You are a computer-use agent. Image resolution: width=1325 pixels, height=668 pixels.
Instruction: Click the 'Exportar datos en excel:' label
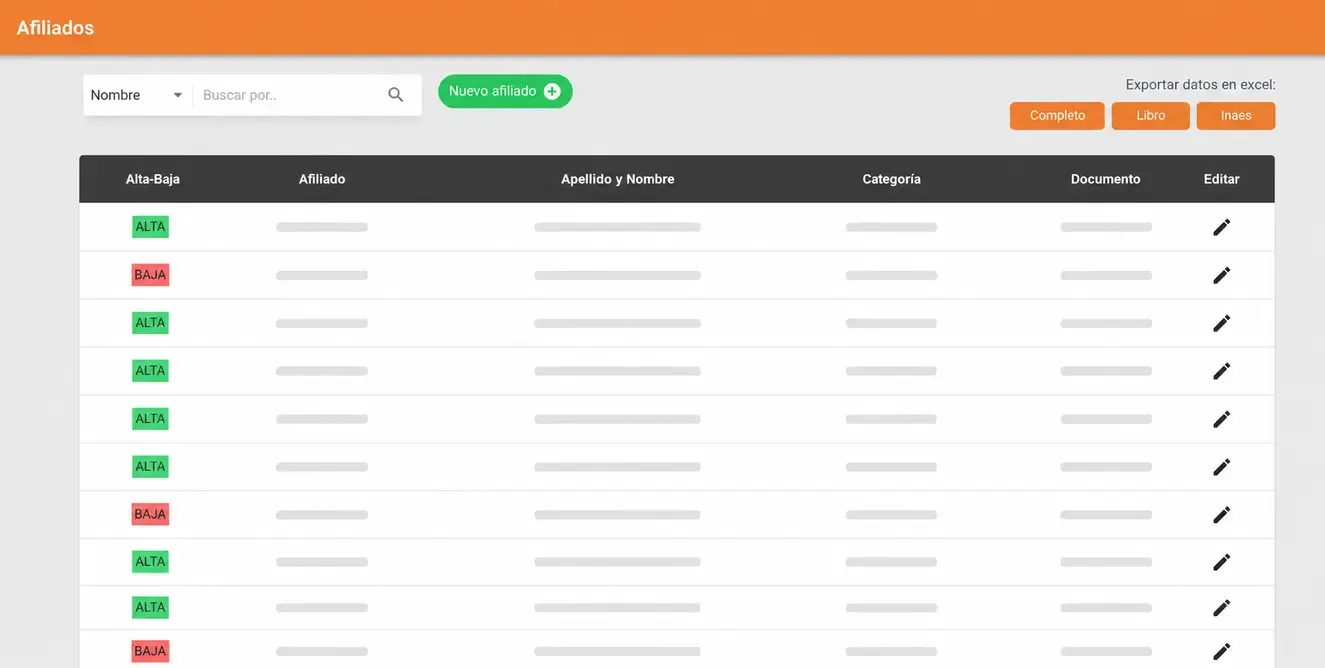point(1200,85)
